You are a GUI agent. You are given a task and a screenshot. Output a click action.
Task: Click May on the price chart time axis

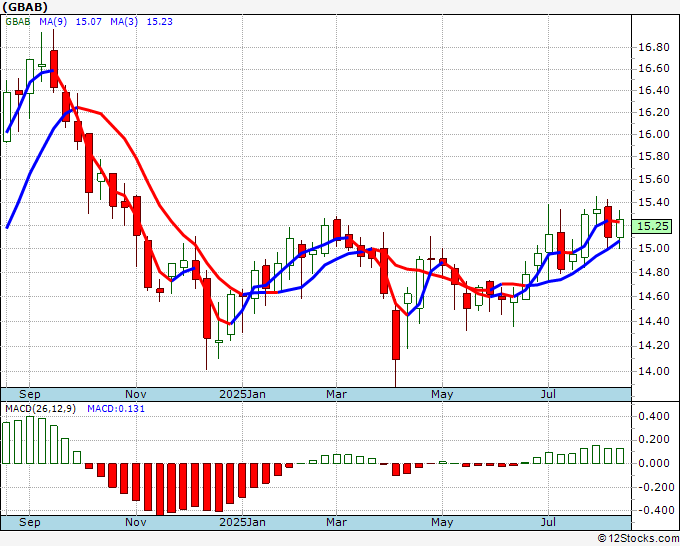[442, 394]
